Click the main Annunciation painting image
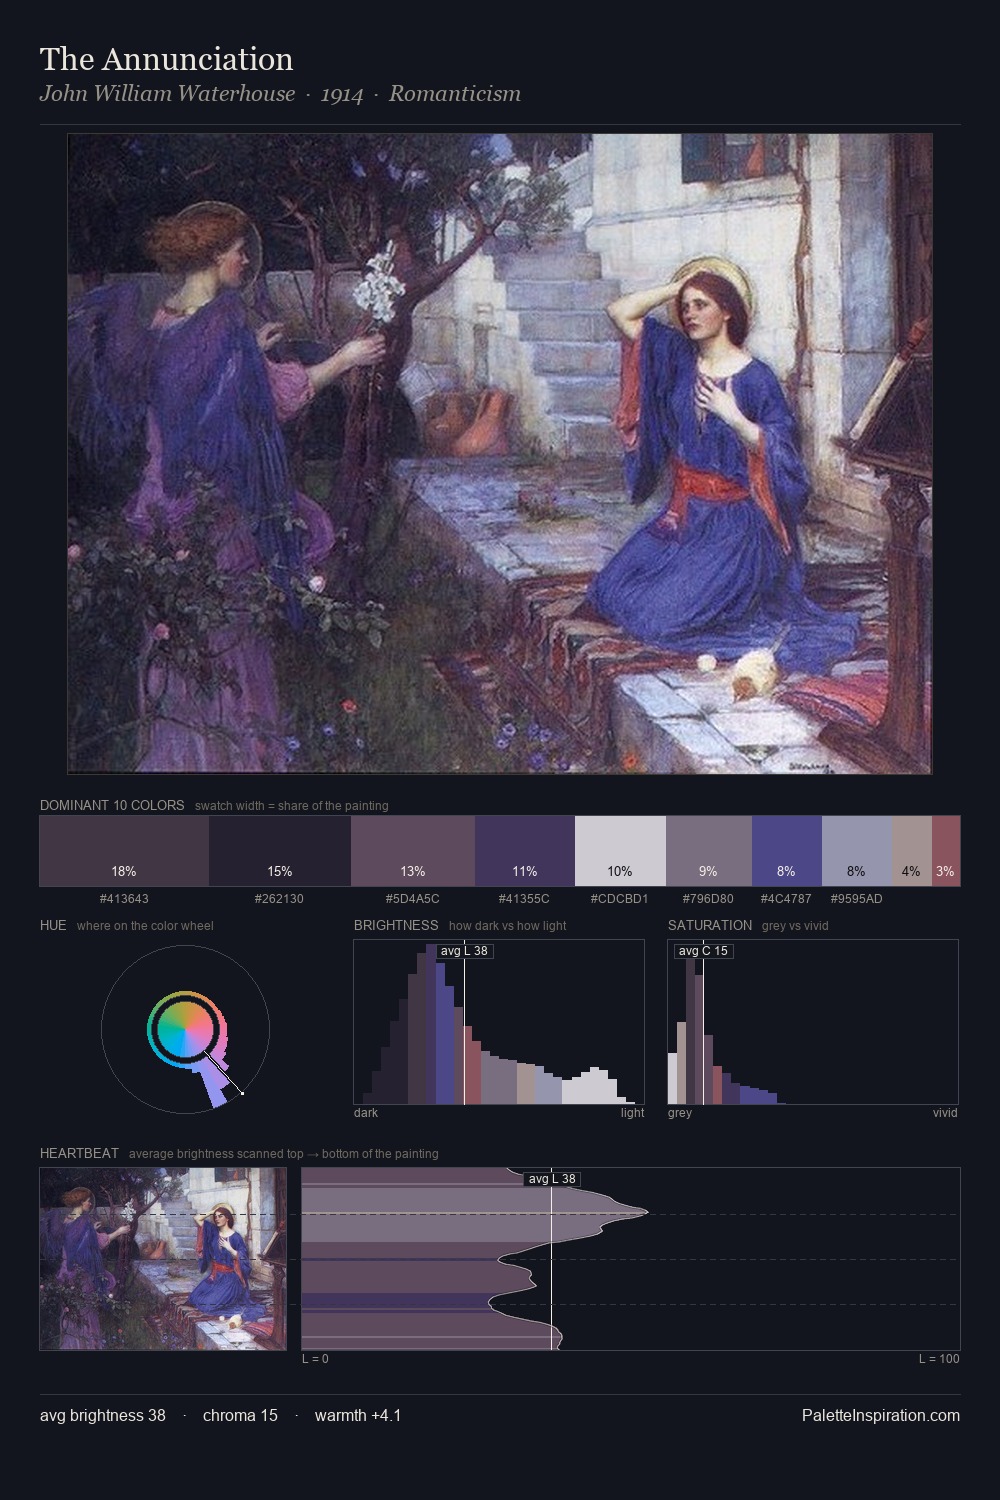 [x=500, y=454]
